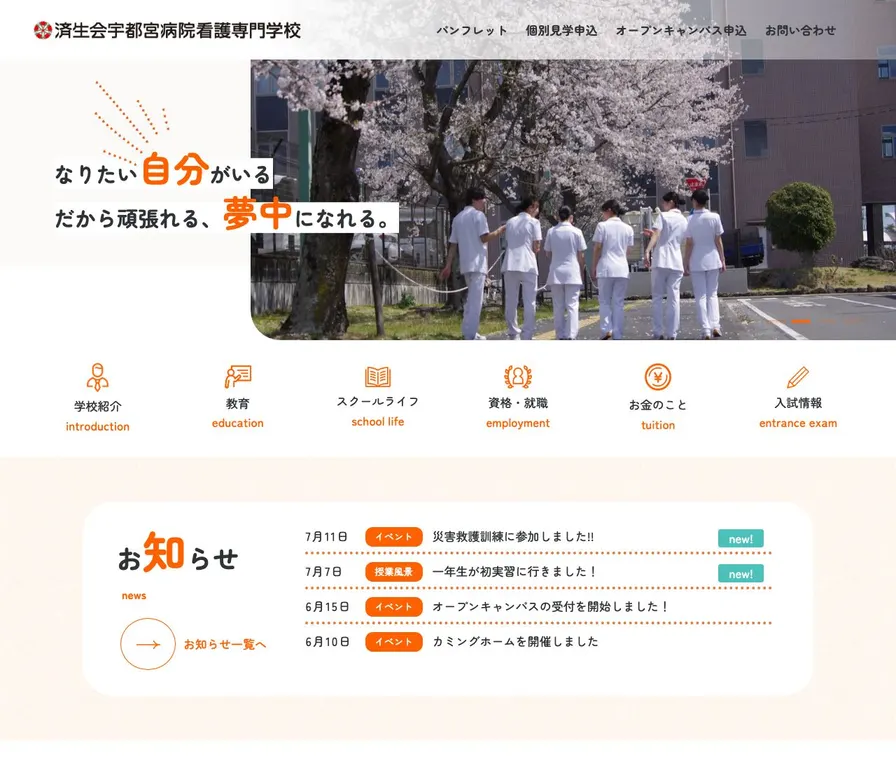This screenshot has height=770, width=896.
Task: Click the tuition English caption
Action: click(658, 425)
